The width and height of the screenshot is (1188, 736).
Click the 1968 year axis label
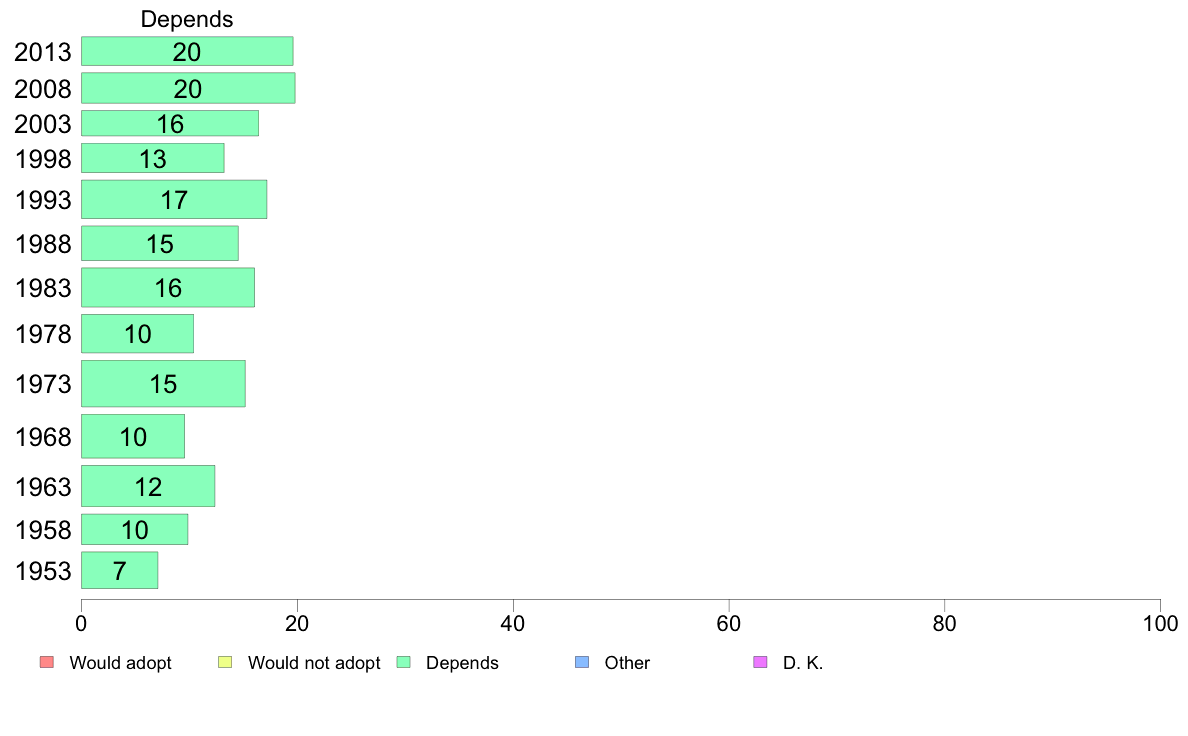click(x=43, y=437)
